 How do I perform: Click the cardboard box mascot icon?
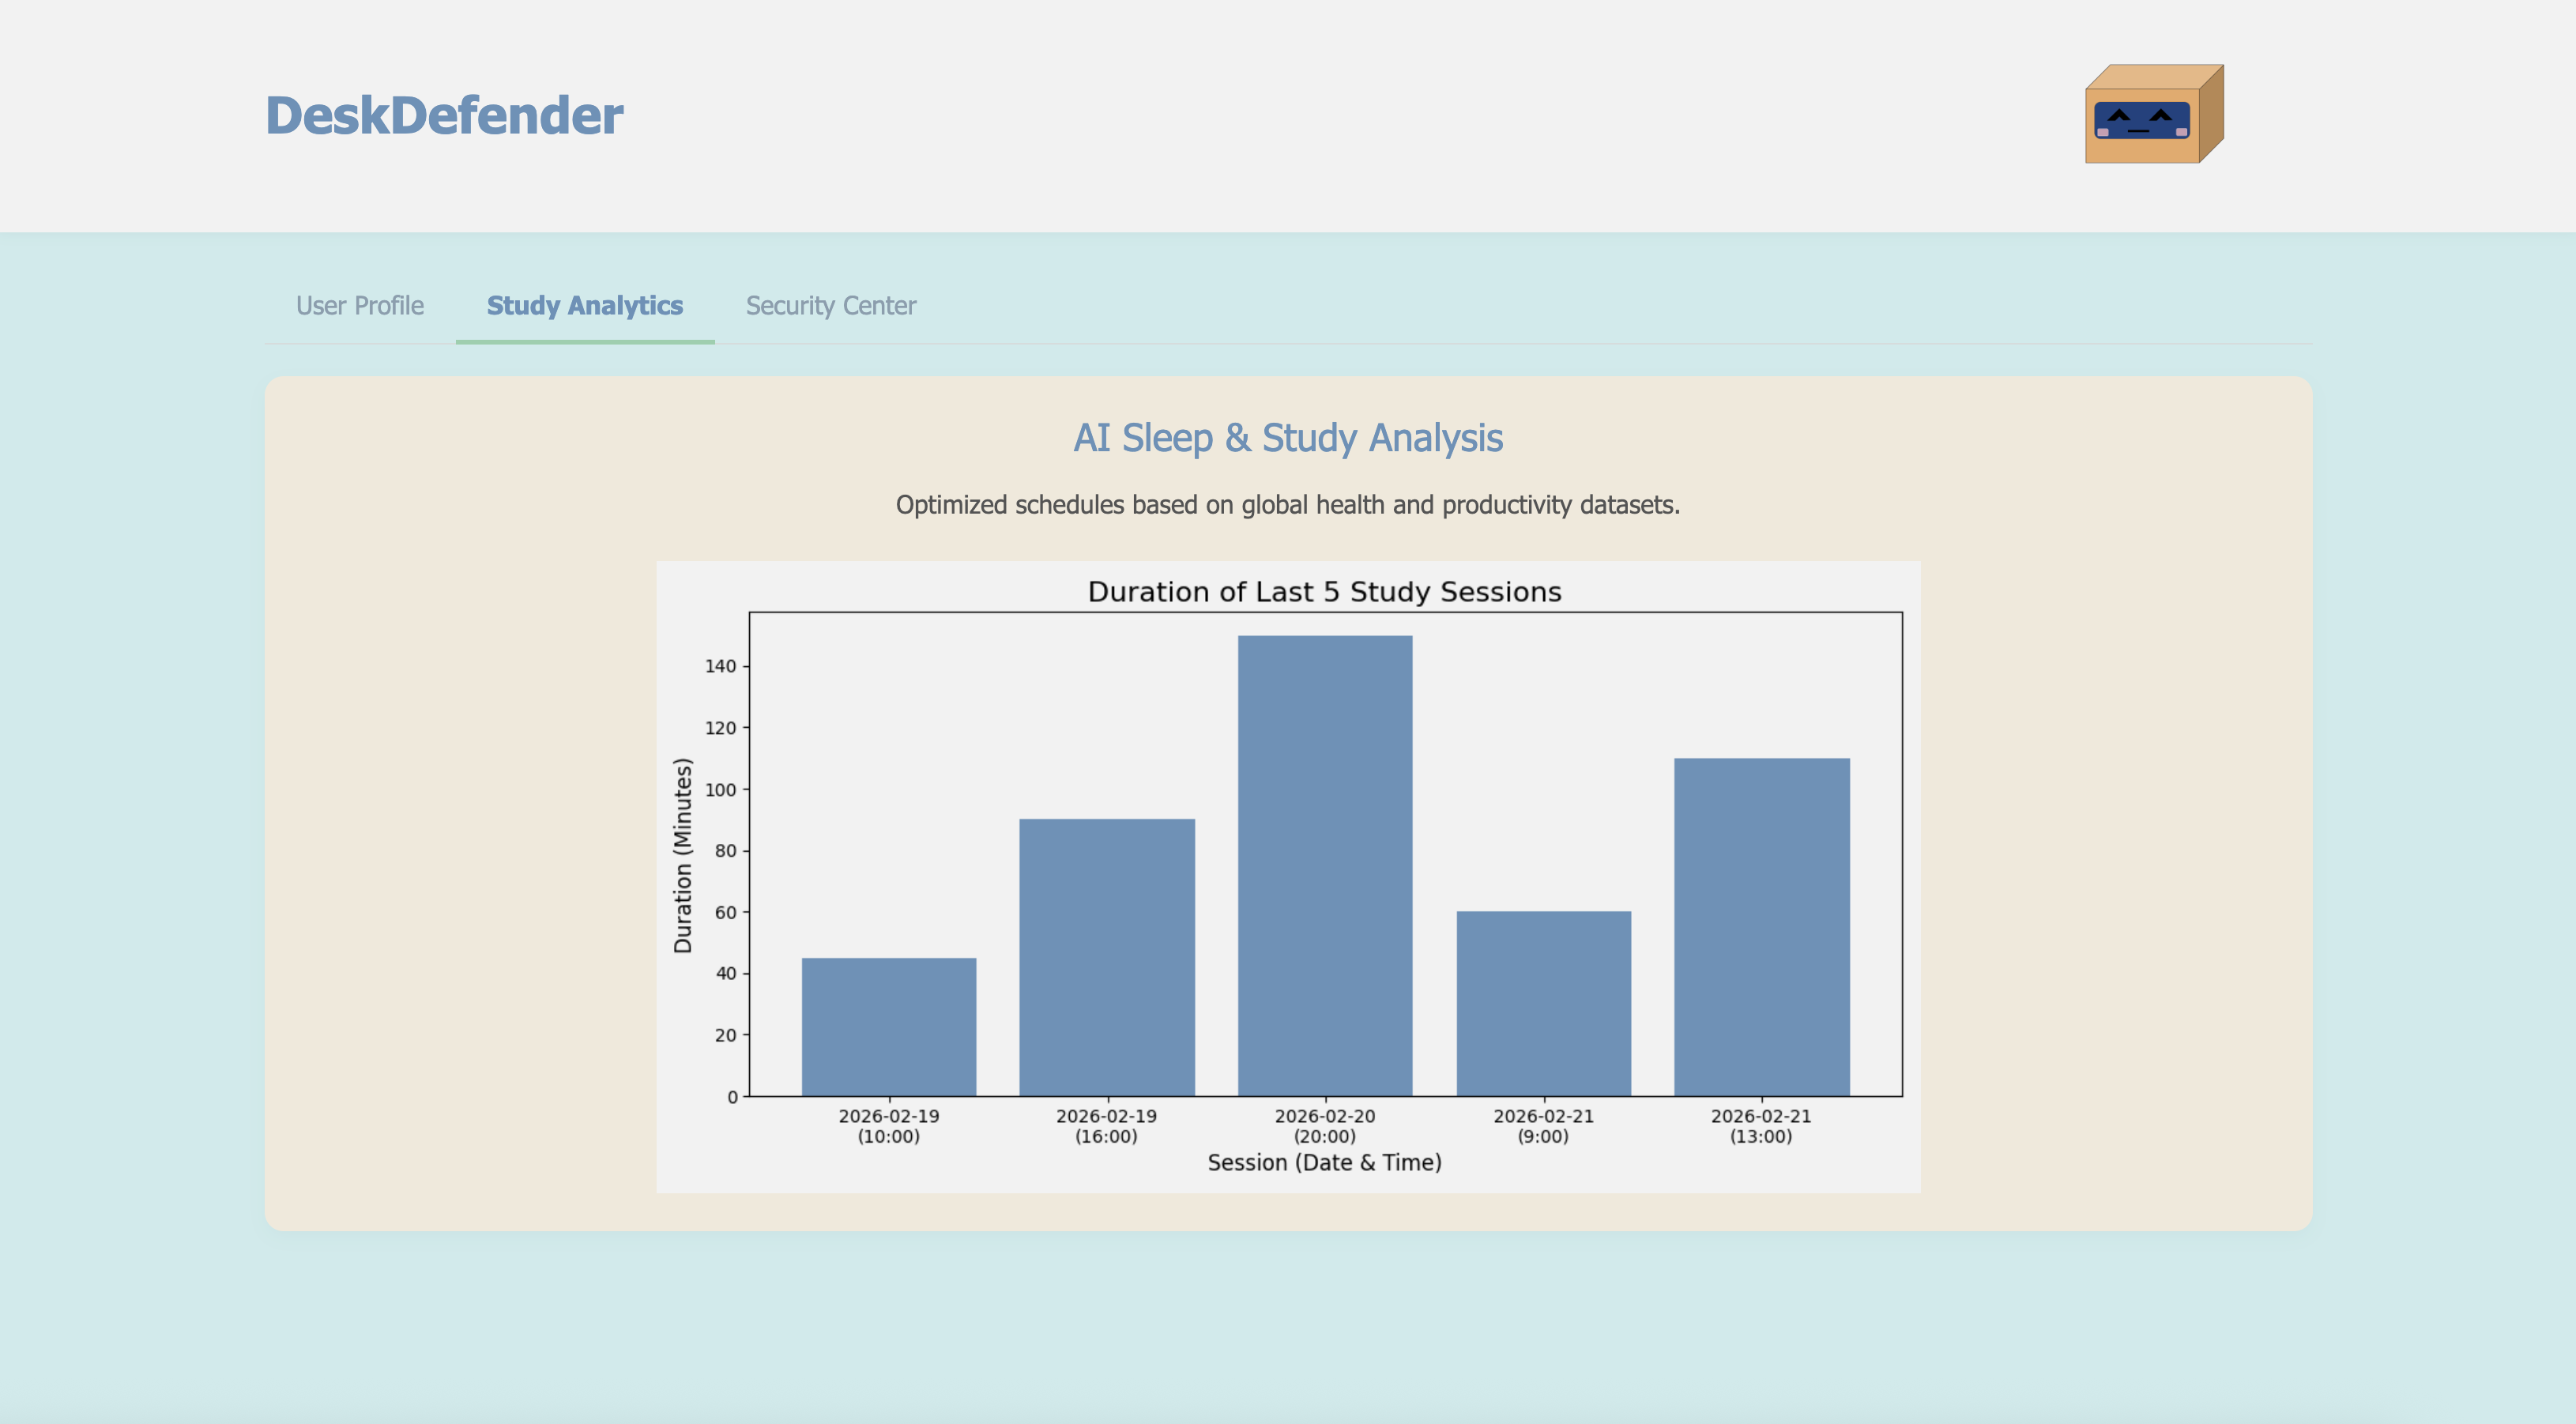(x=2153, y=115)
